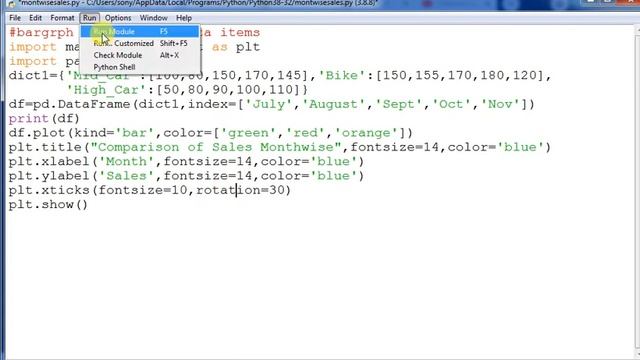This screenshot has width=640, height=360.
Task: Open the File menu
Action: (x=15, y=18)
